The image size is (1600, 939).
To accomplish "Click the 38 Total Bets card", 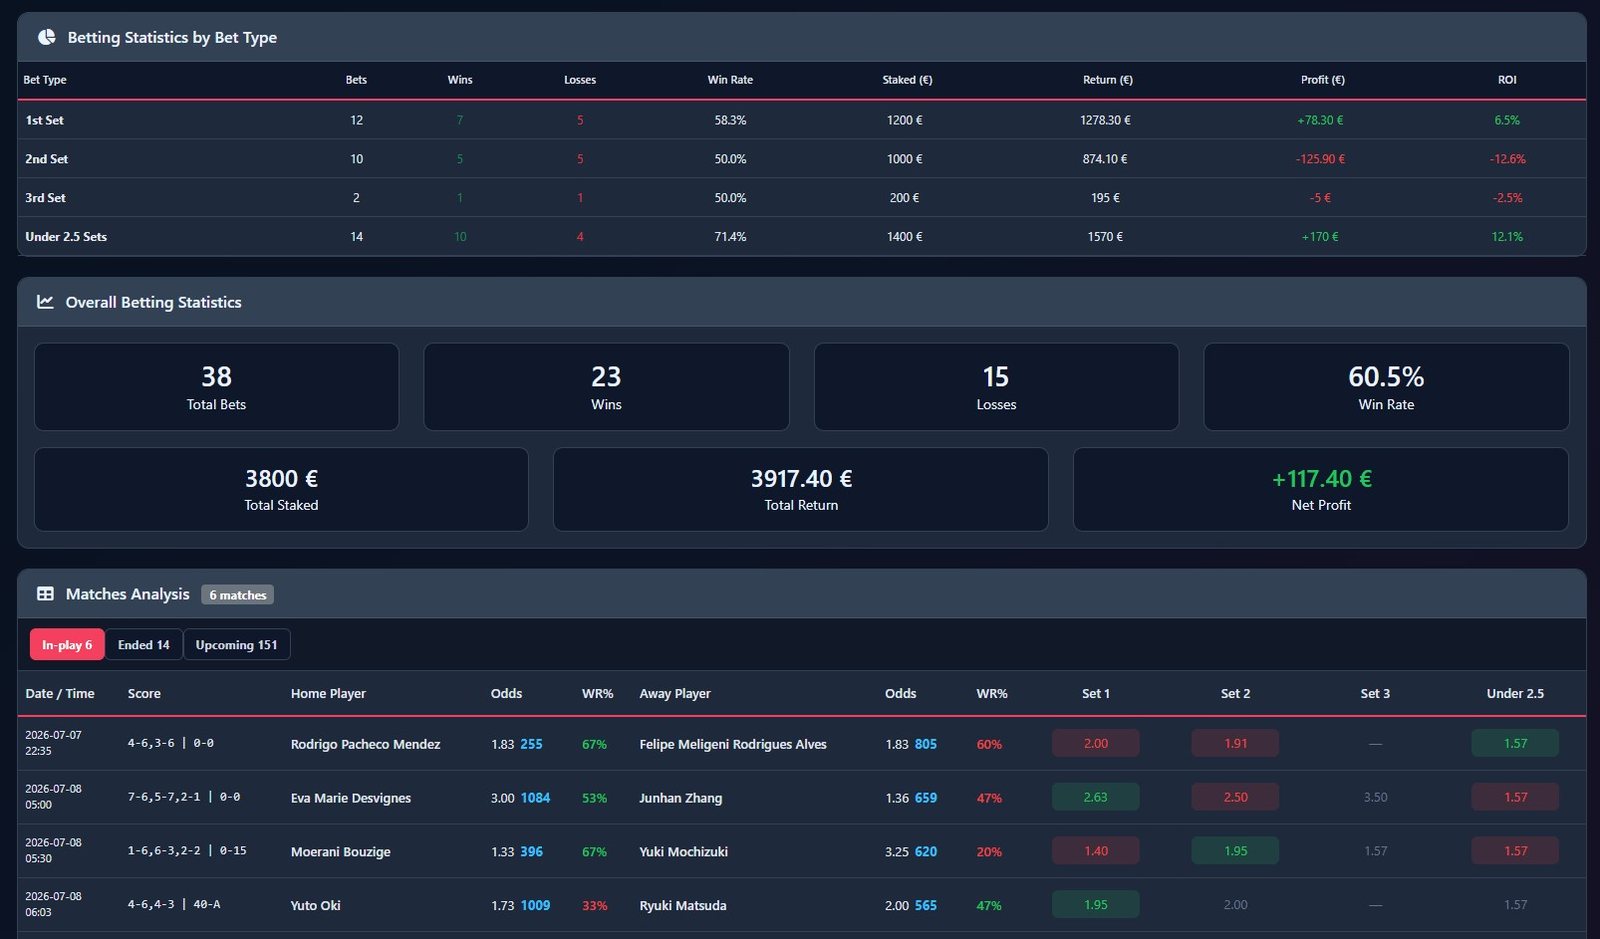I will pos(216,387).
